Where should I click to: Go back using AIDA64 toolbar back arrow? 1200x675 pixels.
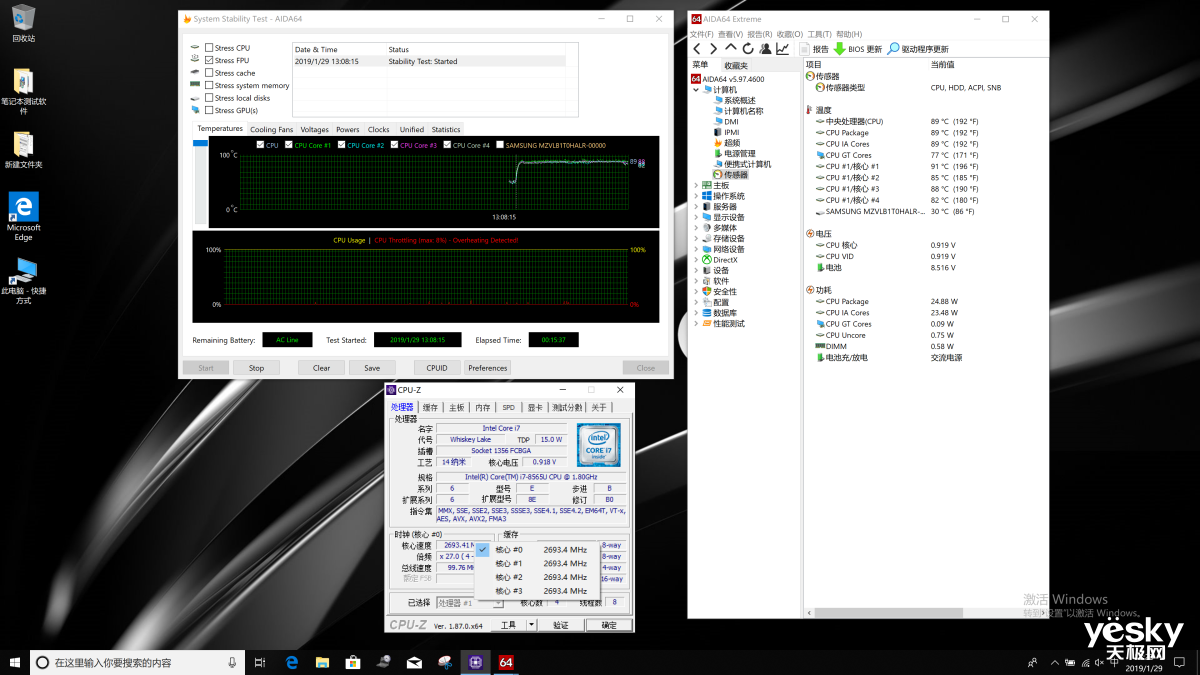pos(697,49)
